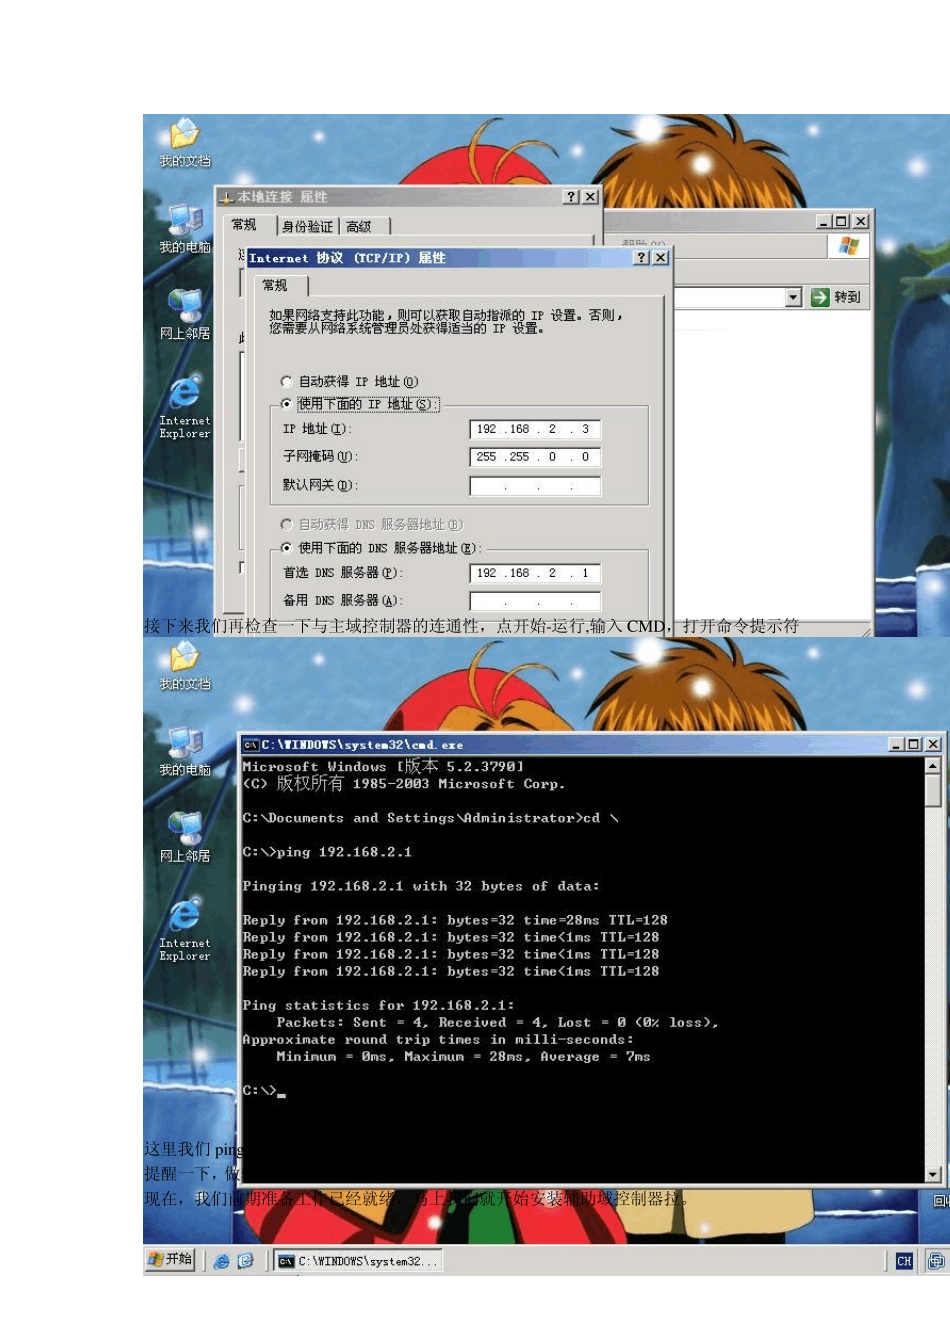This screenshot has height=1344, width=950.
Task: Click the help ? button of TCP/IP dialog
Action: point(642,258)
